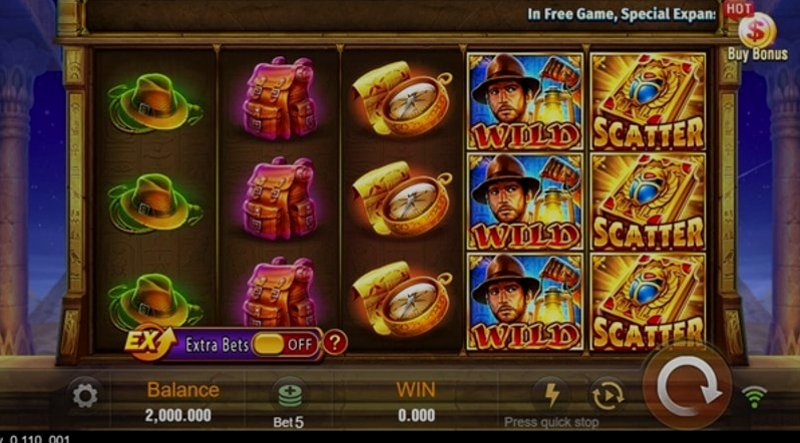Open the autoplay spin icon
Viewport: 800px width, 443px height.
coord(607,396)
